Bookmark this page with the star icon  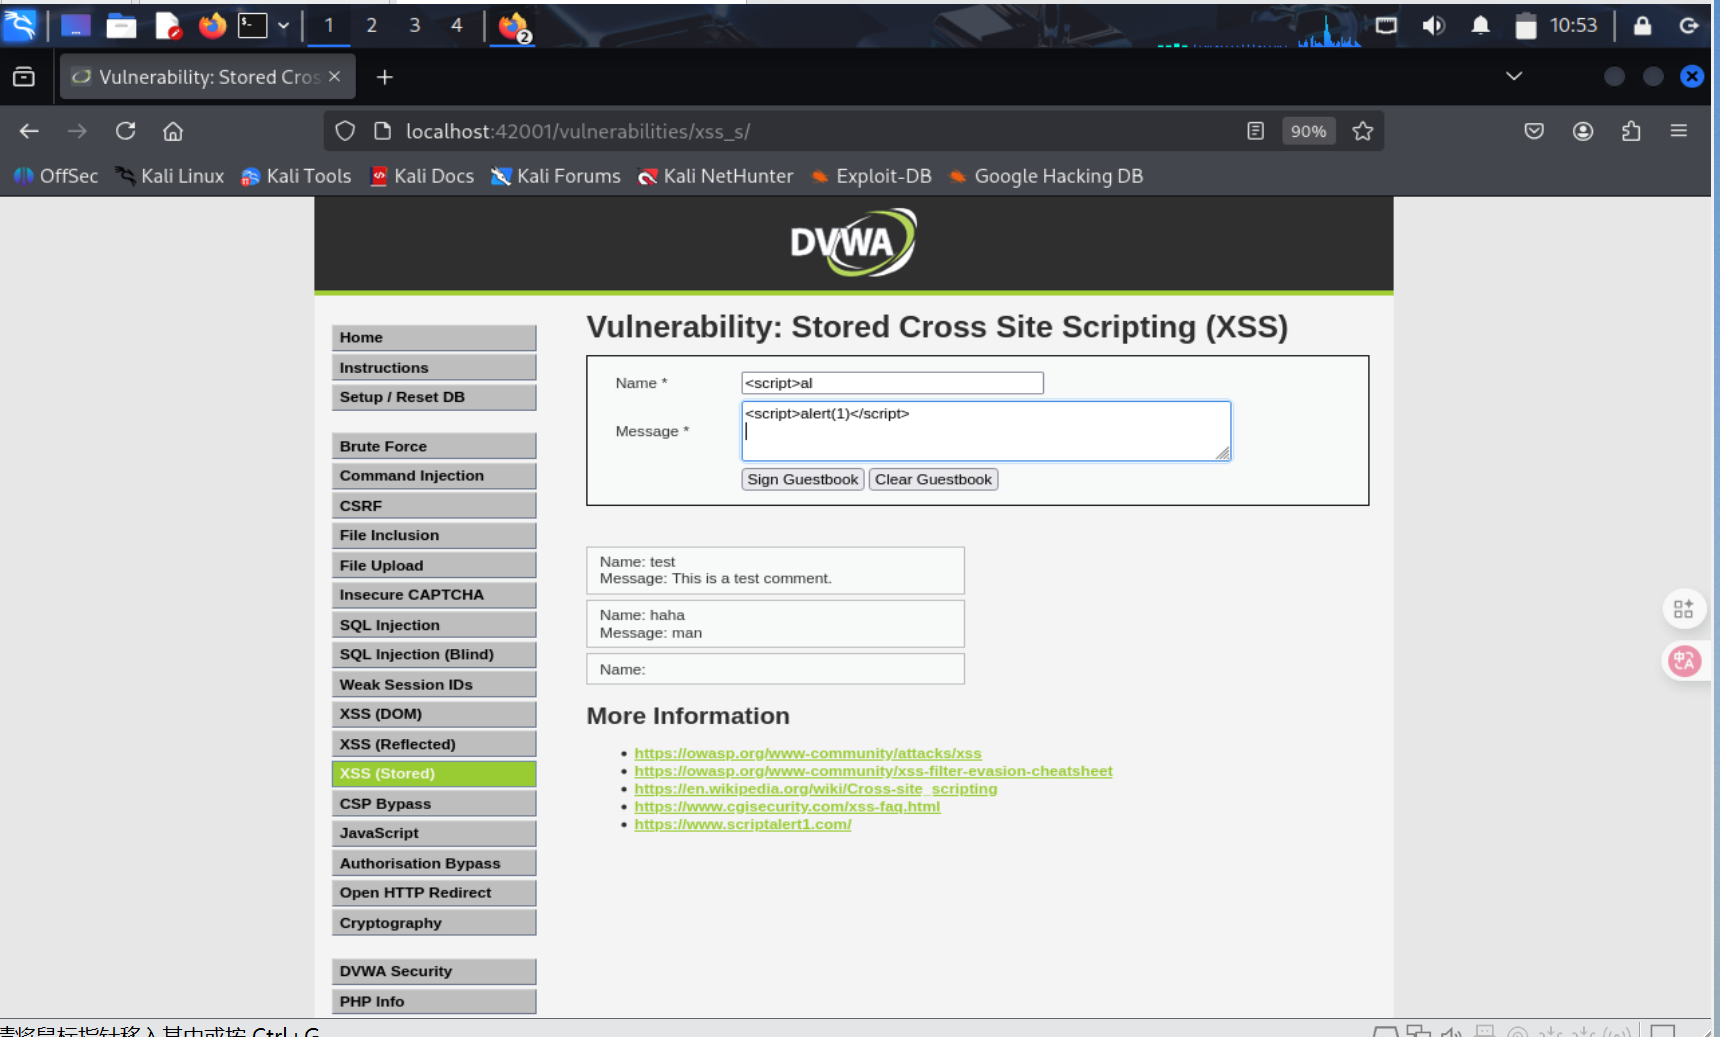[x=1362, y=131]
